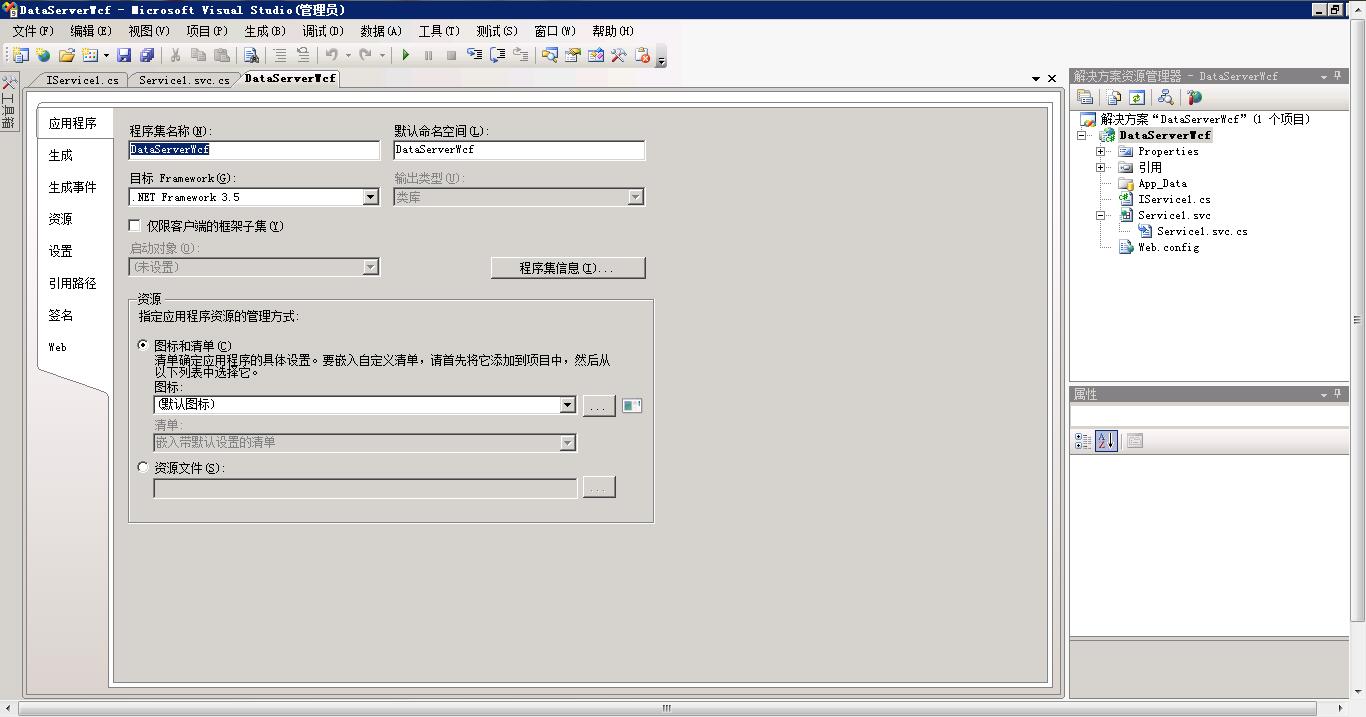Click the Copy toolbar icon

pyautogui.click(x=198, y=56)
